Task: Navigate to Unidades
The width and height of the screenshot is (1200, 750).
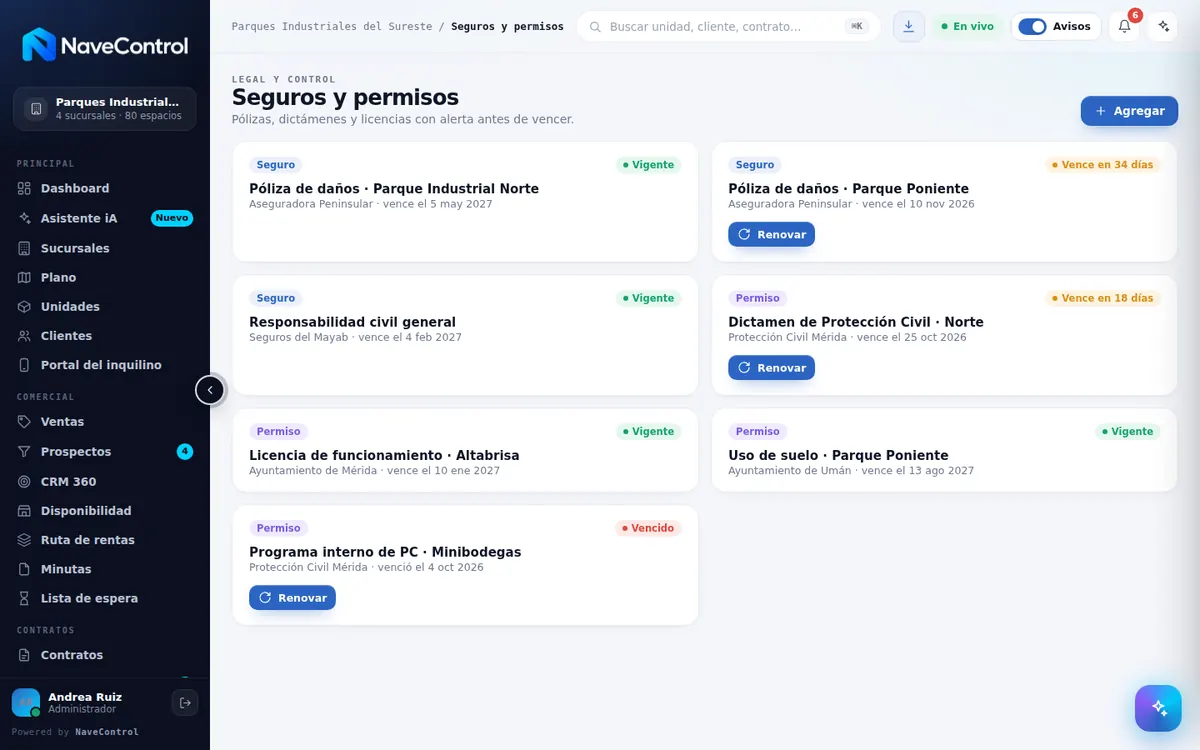Action: coord(105,306)
